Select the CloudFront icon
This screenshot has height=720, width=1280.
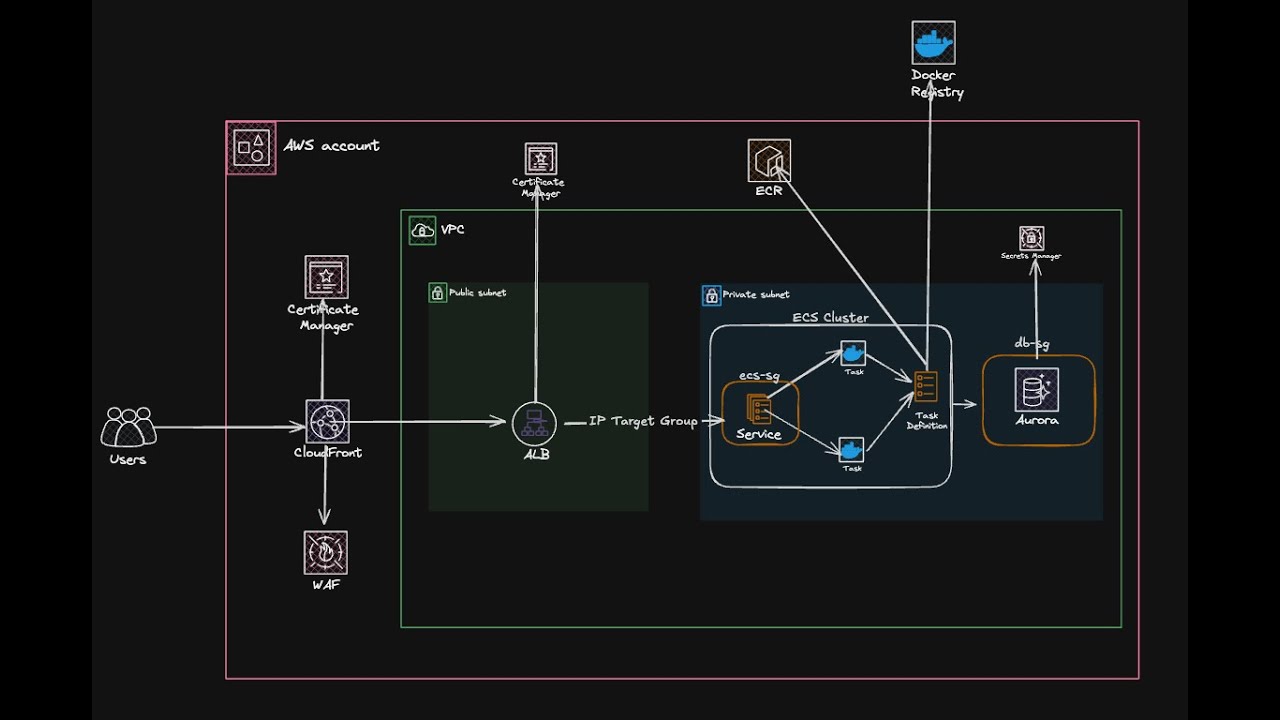point(327,422)
